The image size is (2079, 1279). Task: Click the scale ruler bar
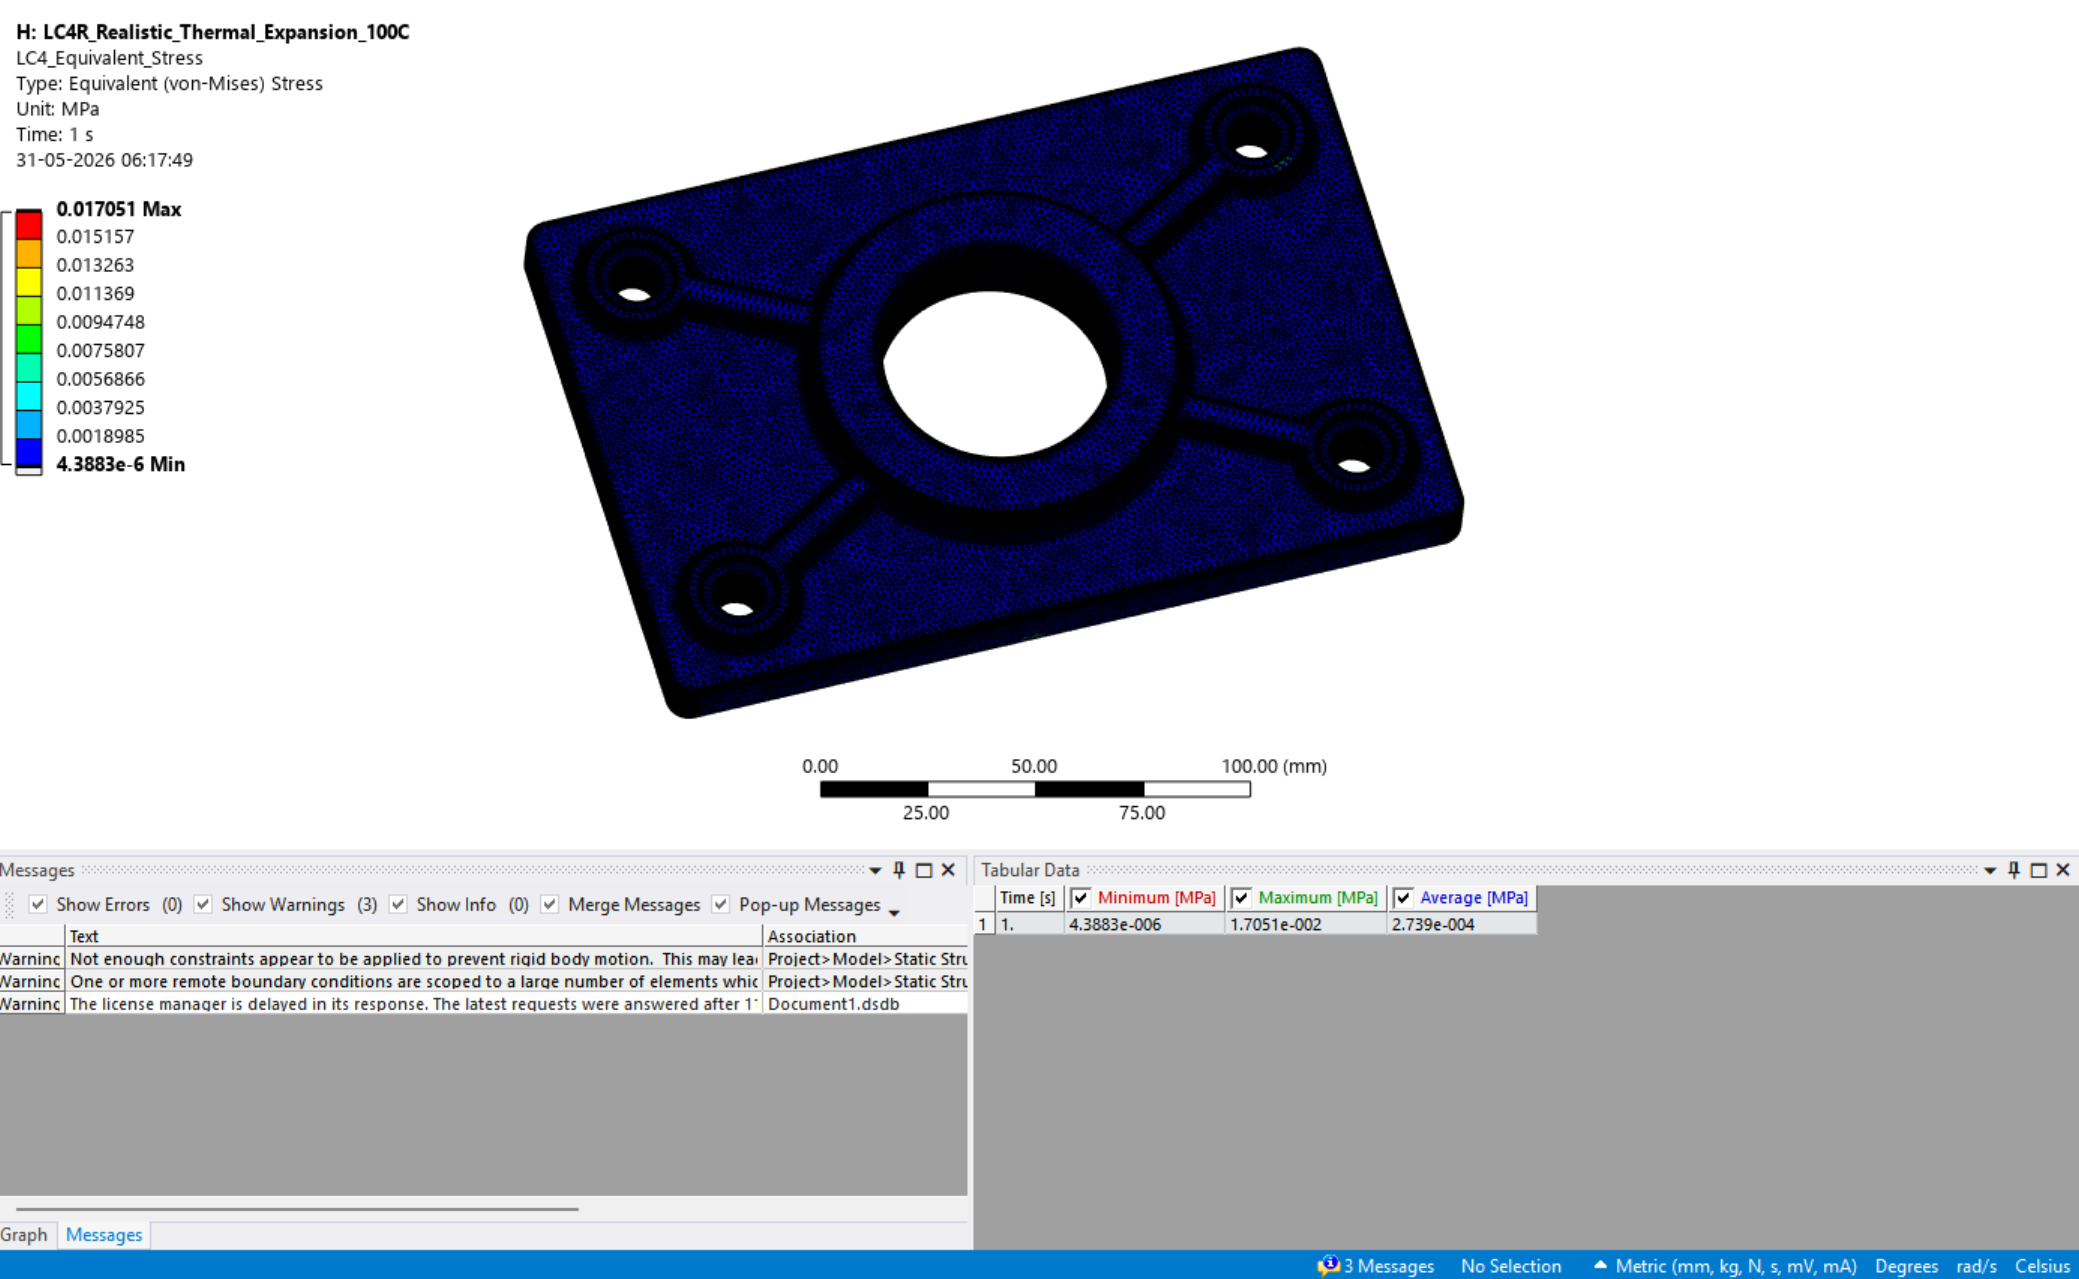click(x=1035, y=789)
